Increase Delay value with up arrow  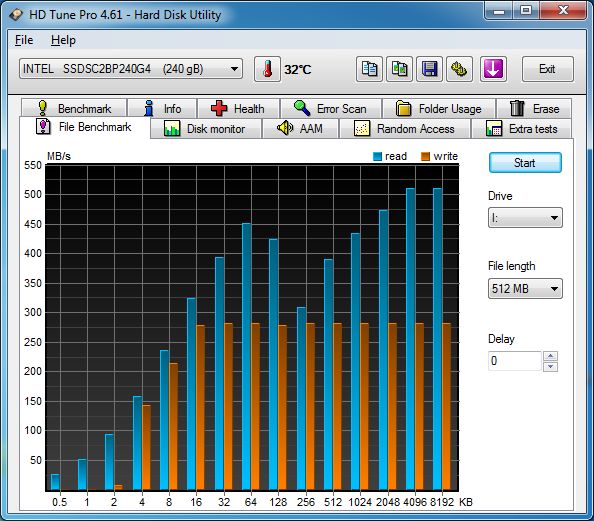(x=550, y=356)
